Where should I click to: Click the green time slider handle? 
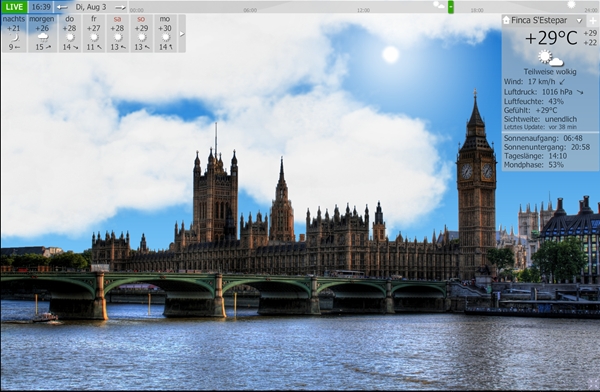point(451,7)
